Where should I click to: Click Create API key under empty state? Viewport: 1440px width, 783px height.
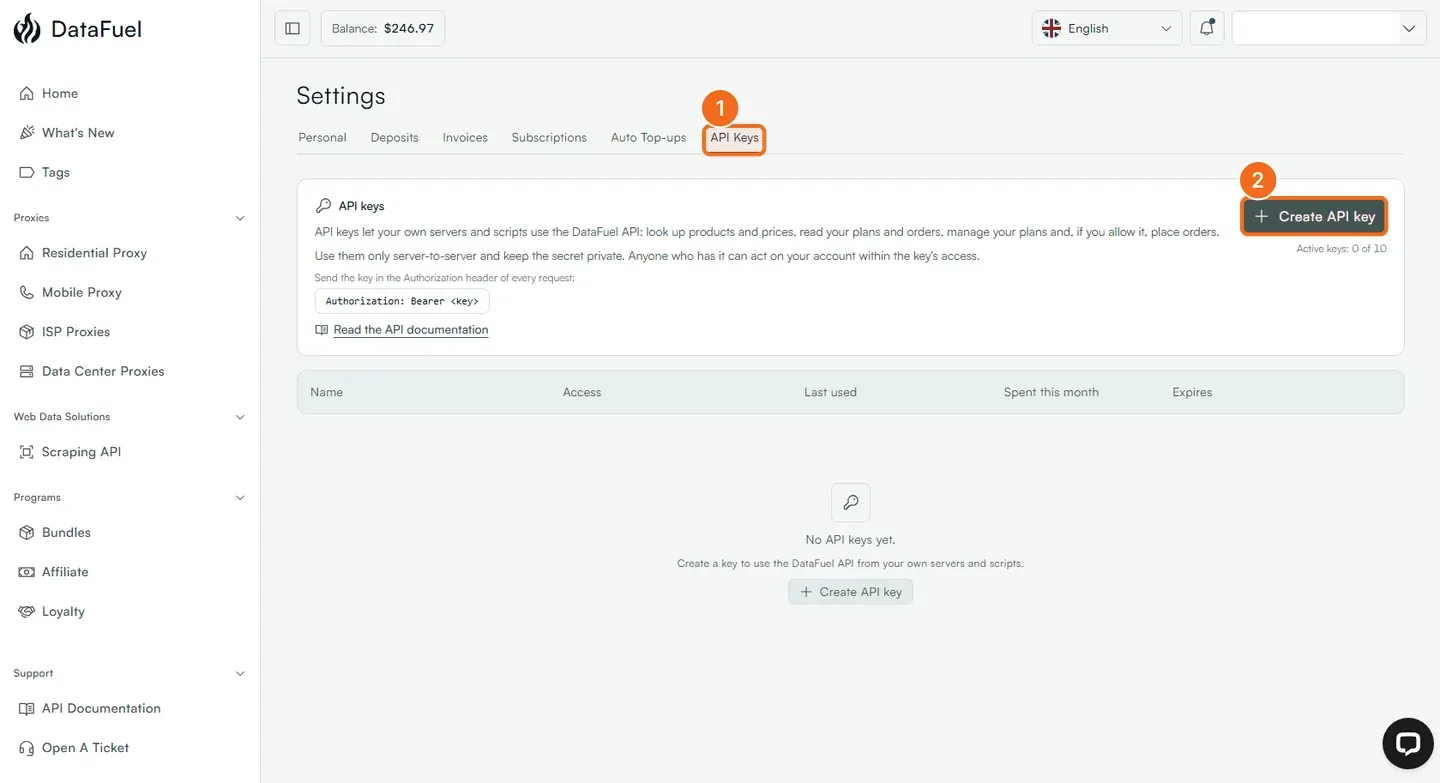point(850,592)
